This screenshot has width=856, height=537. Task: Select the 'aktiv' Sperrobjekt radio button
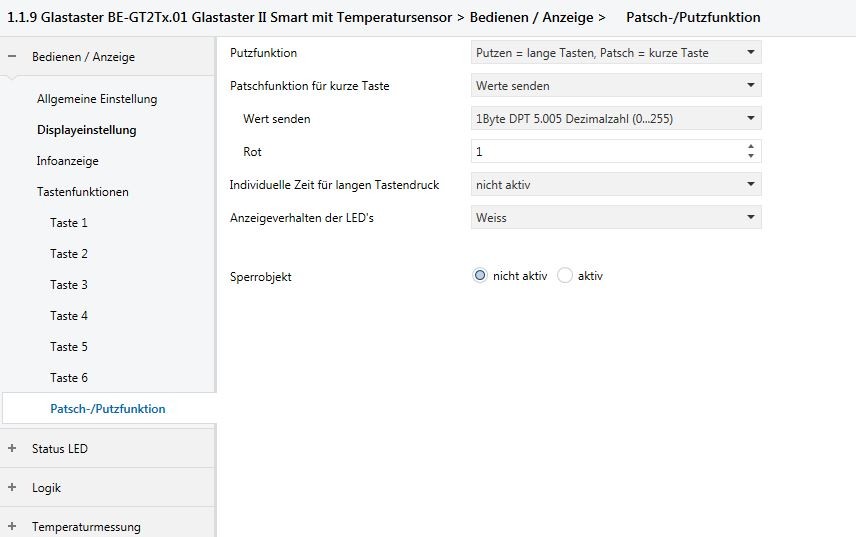pyautogui.click(x=565, y=276)
